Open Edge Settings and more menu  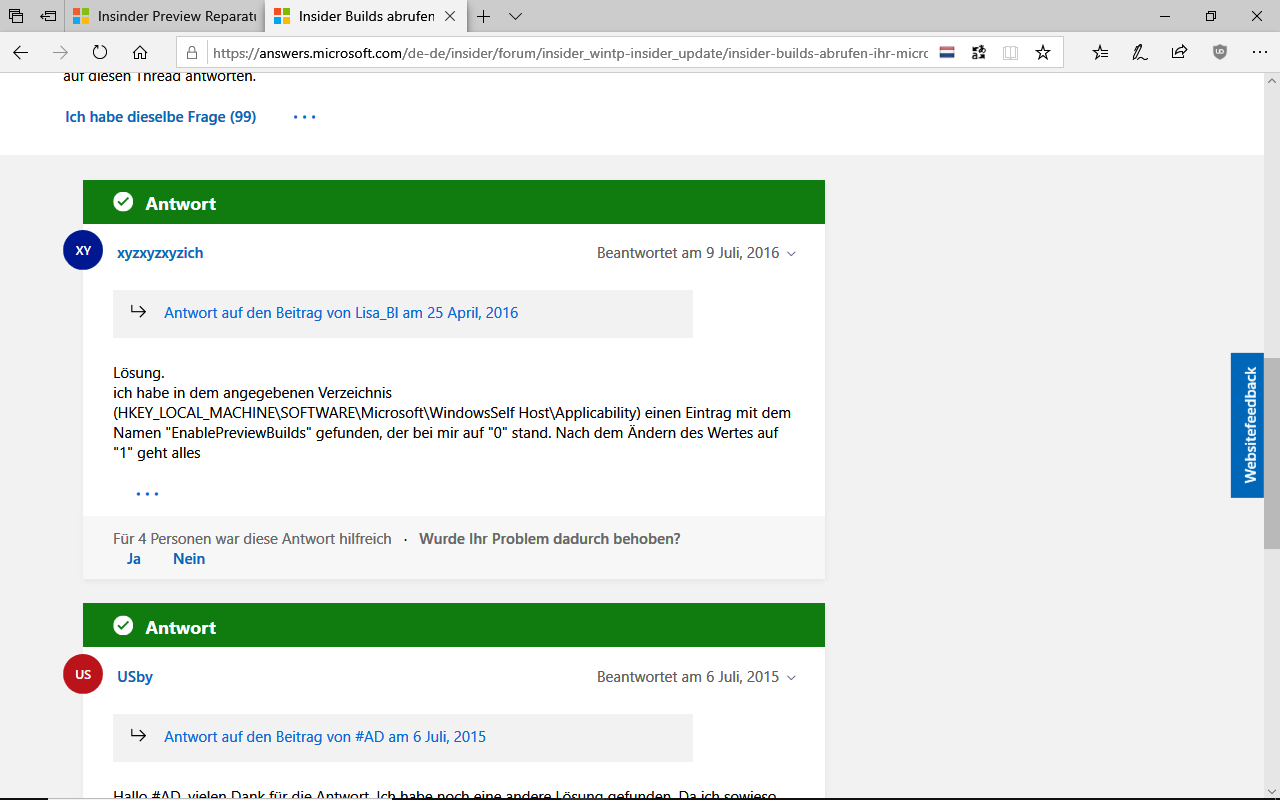click(x=1259, y=52)
